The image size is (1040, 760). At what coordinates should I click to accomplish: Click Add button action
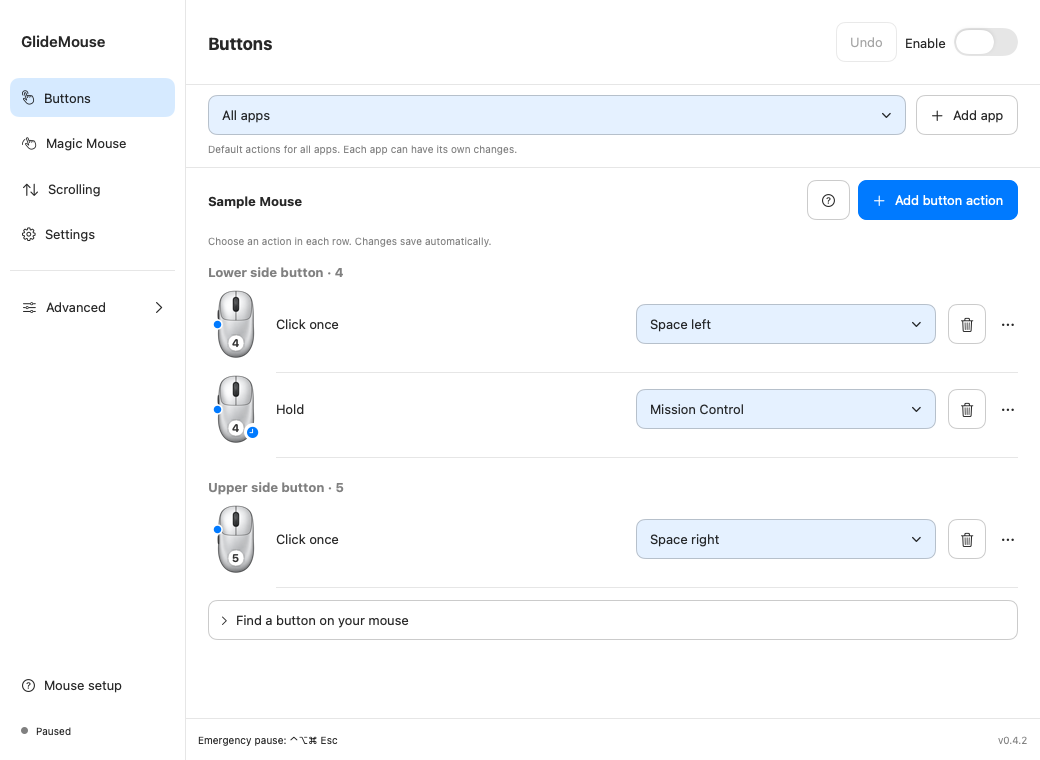click(x=937, y=200)
